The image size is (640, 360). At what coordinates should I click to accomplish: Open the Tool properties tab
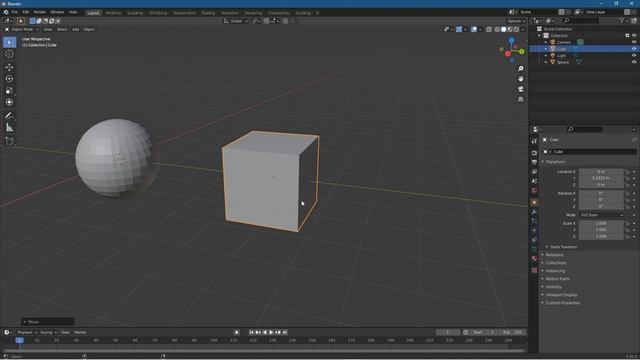tap(534, 141)
